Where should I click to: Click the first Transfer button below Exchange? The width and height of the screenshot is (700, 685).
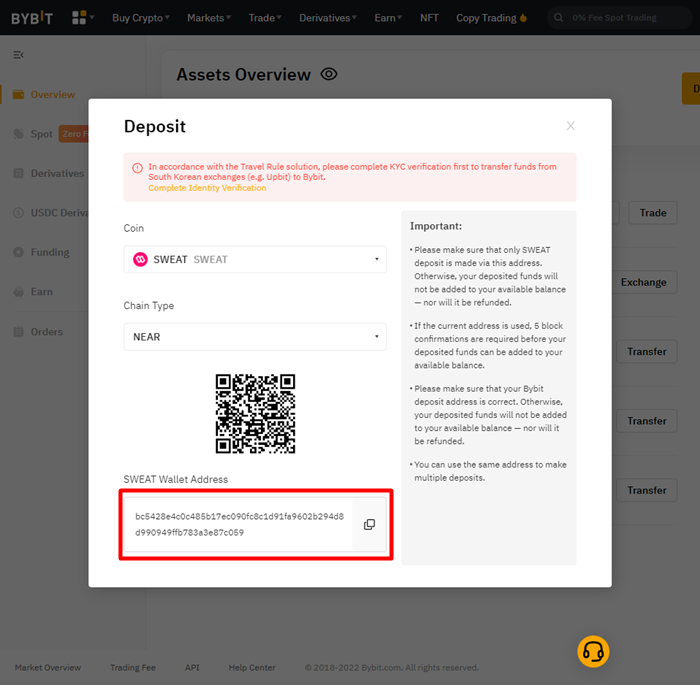647,351
